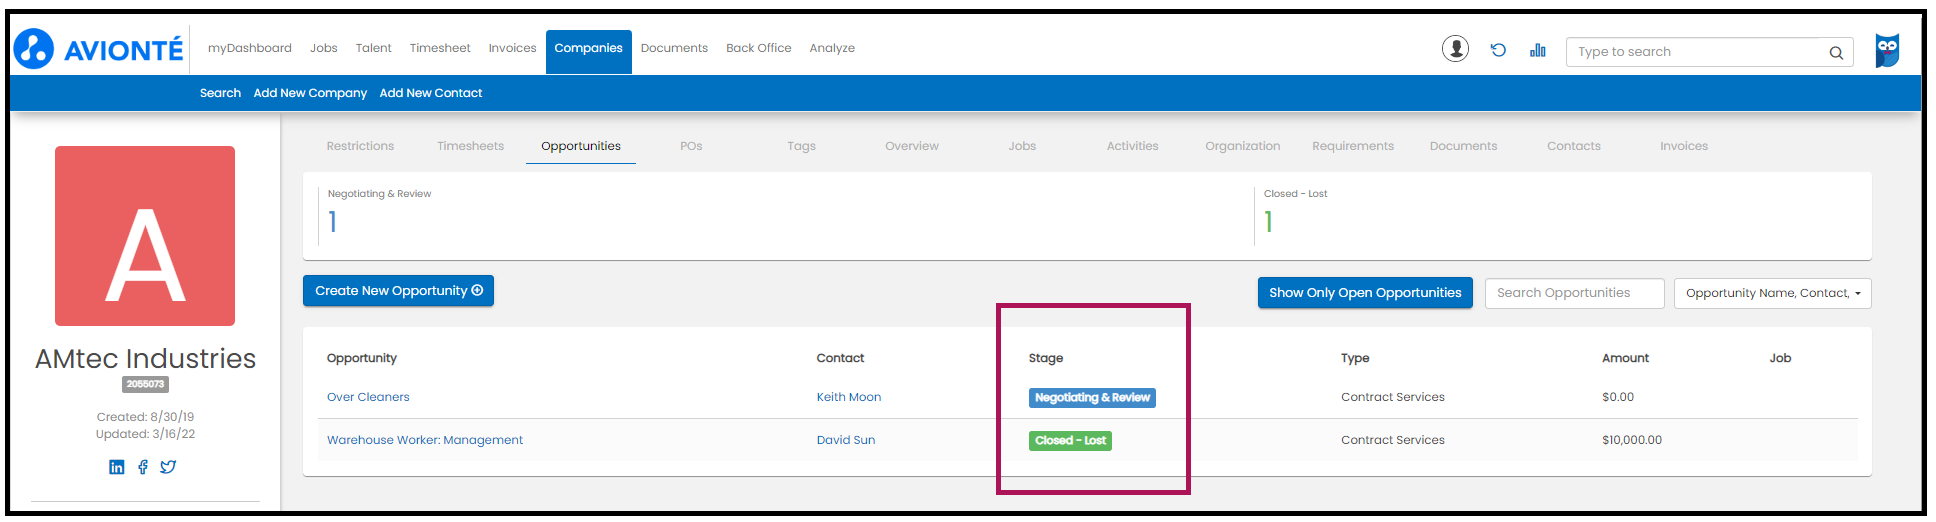
Task: Click the search magnifier icon
Action: point(1836,53)
